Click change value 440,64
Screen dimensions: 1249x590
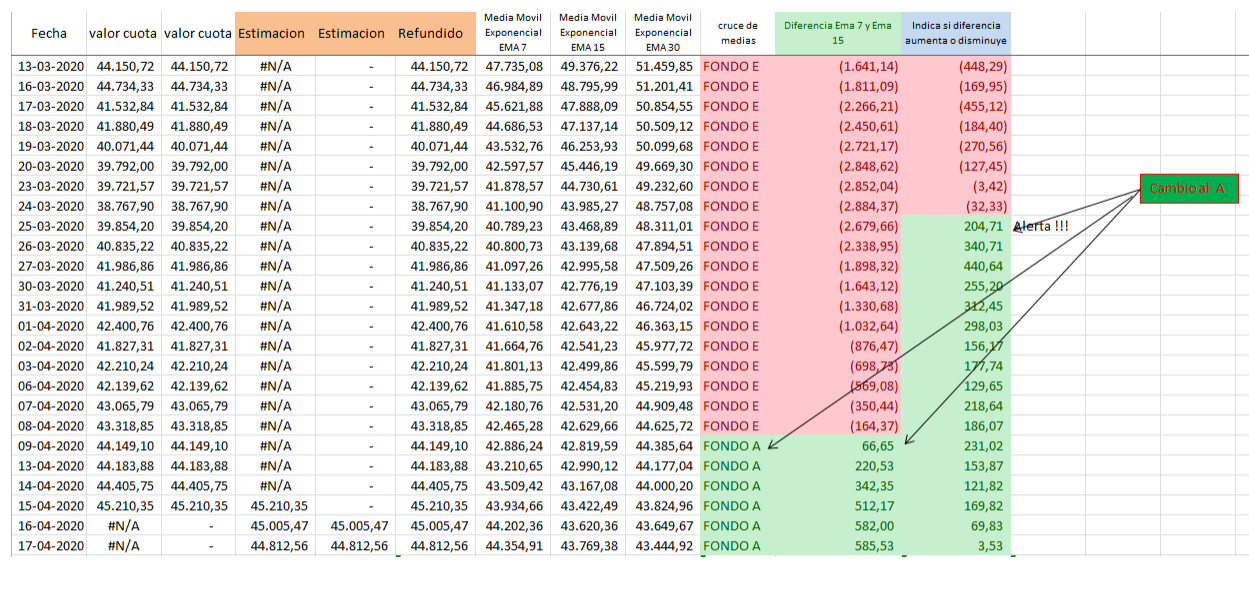[x=956, y=266]
